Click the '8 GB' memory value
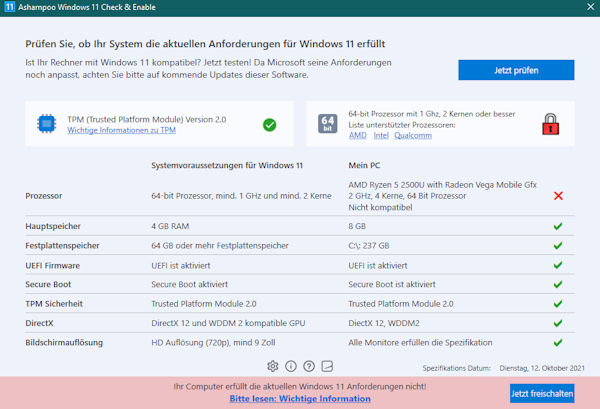The width and height of the screenshot is (600, 409). tap(357, 226)
